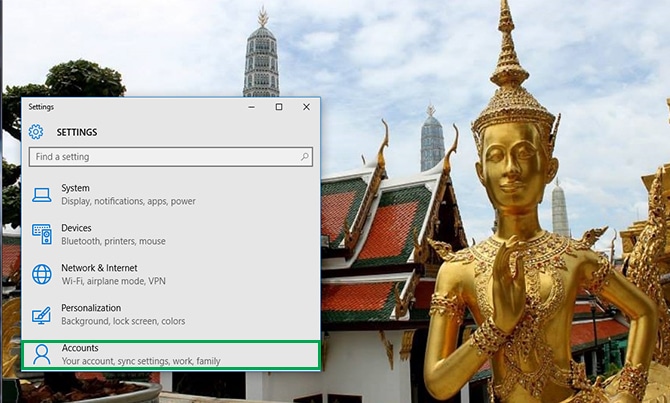
Task: Click 'Display, notifications, apps, power' description
Action: coord(128,201)
